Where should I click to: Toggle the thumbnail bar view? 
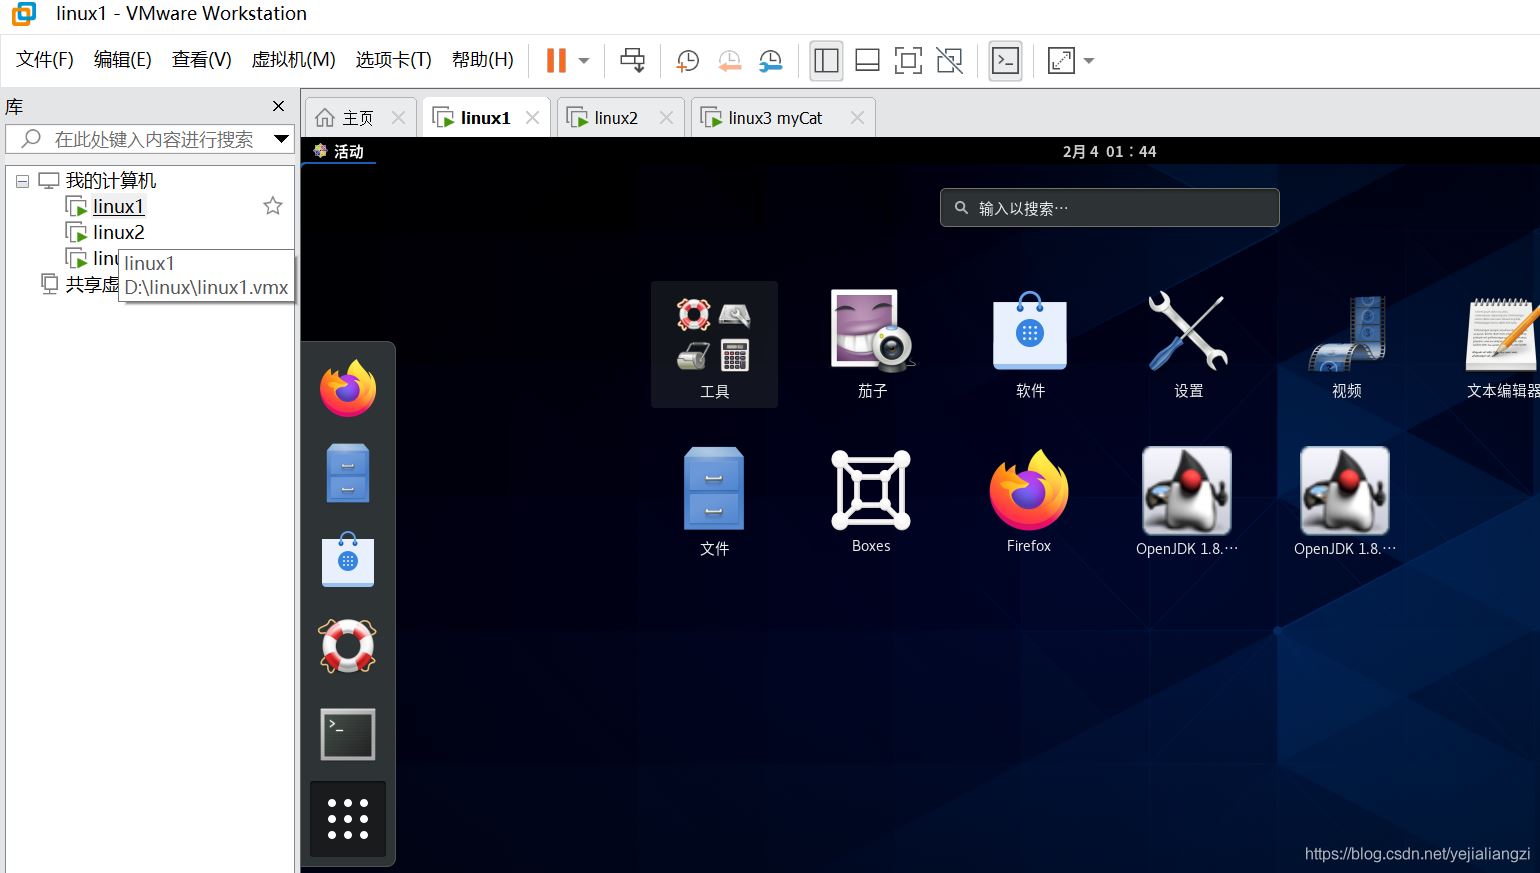tap(867, 61)
